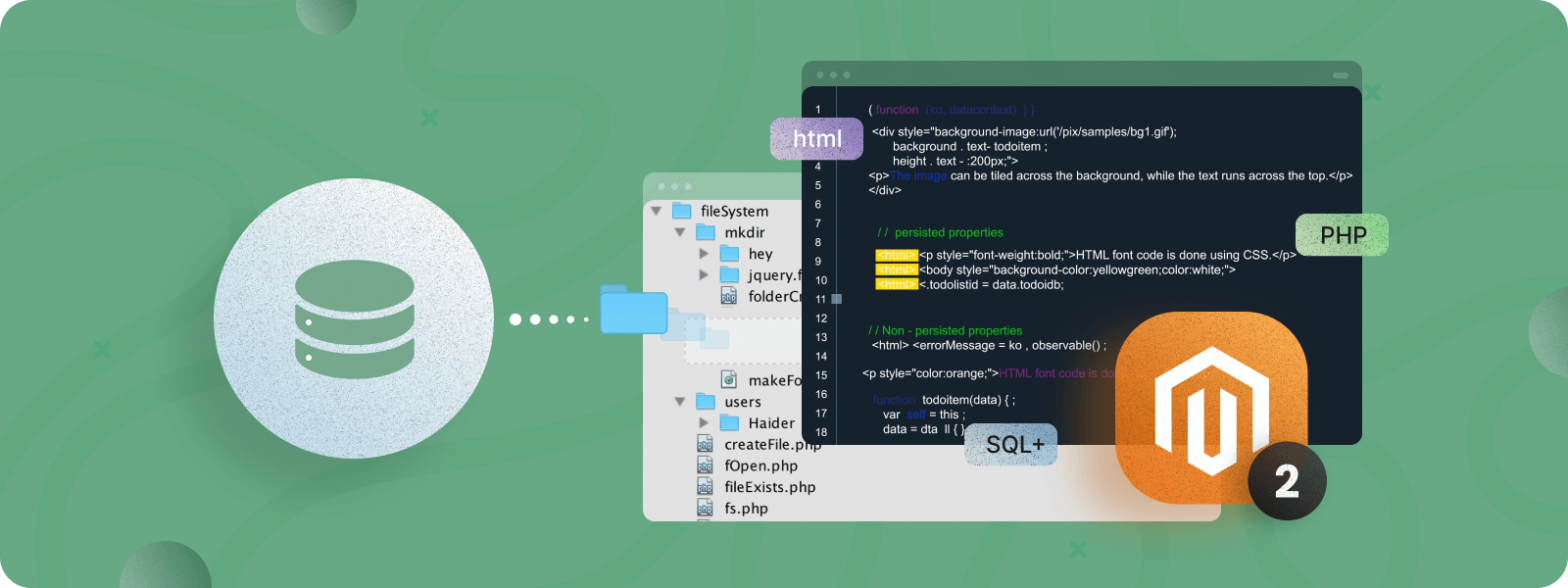Click the fs.php file icon
This screenshot has height=588, width=1568.
click(x=707, y=508)
